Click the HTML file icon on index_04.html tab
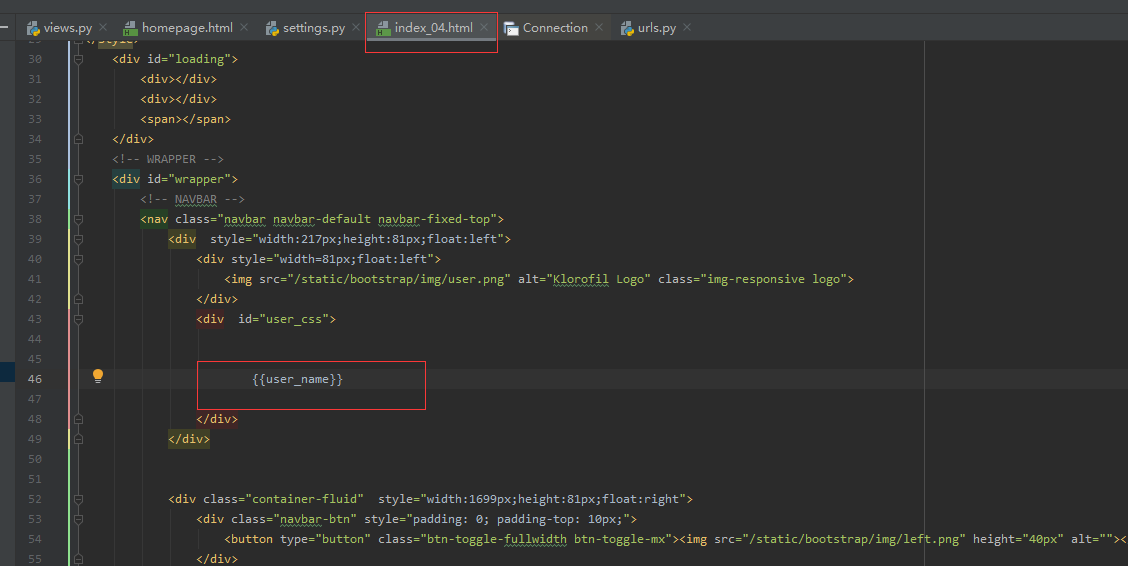The width and height of the screenshot is (1128, 566). pyautogui.click(x=383, y=28)
